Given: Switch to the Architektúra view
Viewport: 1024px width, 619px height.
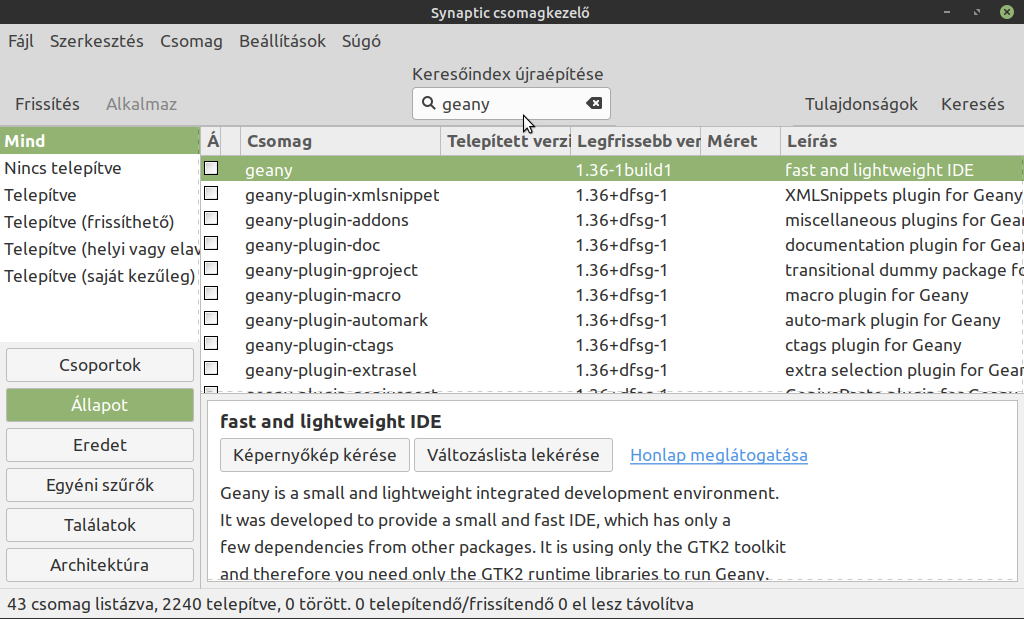Looking at the screenshot, I should [100, 565].
